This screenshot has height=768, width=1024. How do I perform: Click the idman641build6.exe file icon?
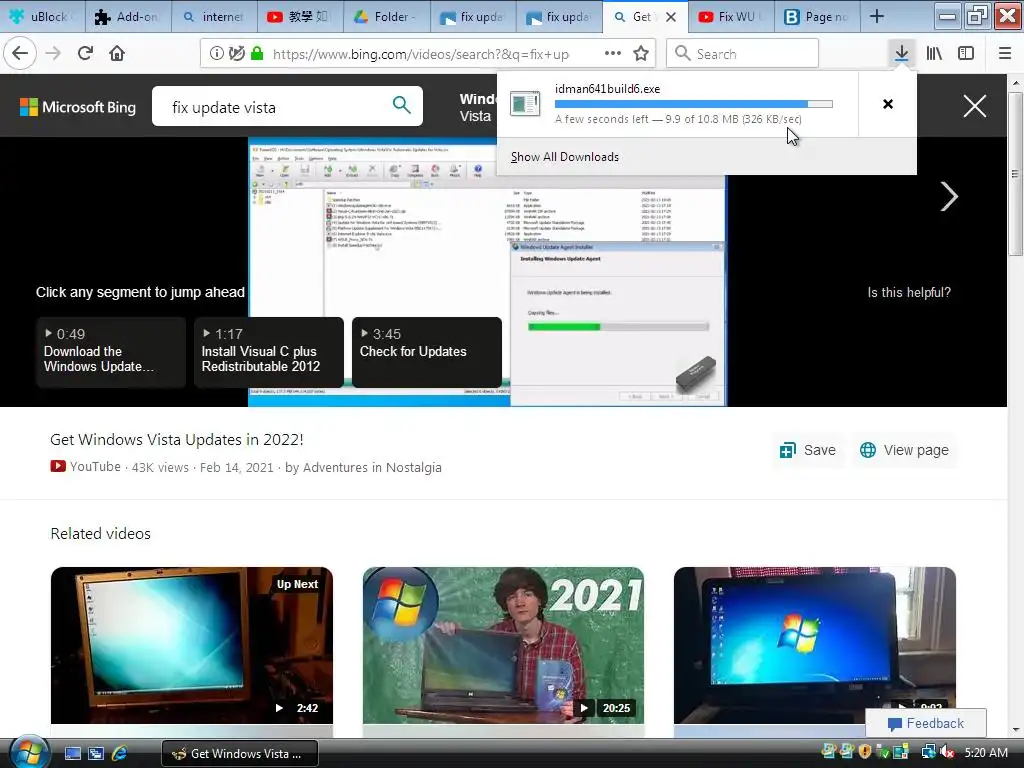tap(525, 104)
